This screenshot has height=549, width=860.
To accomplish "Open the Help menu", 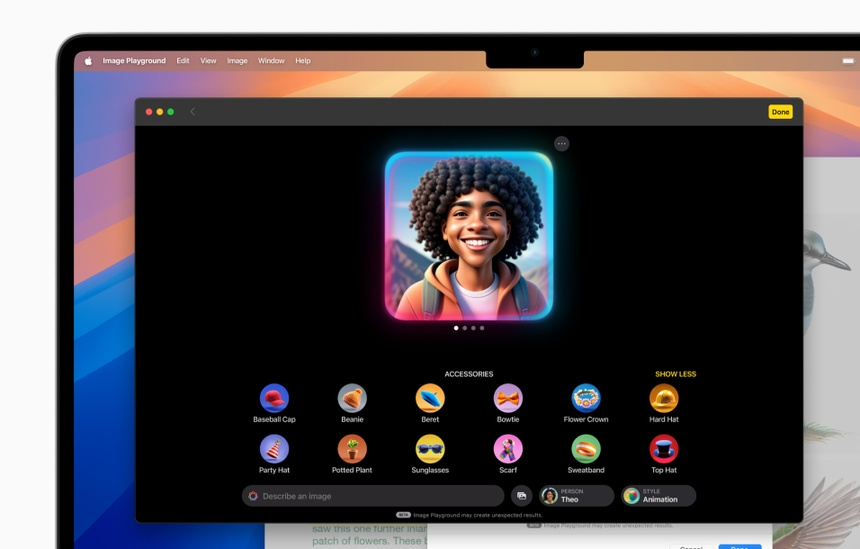I will point(303,61).
